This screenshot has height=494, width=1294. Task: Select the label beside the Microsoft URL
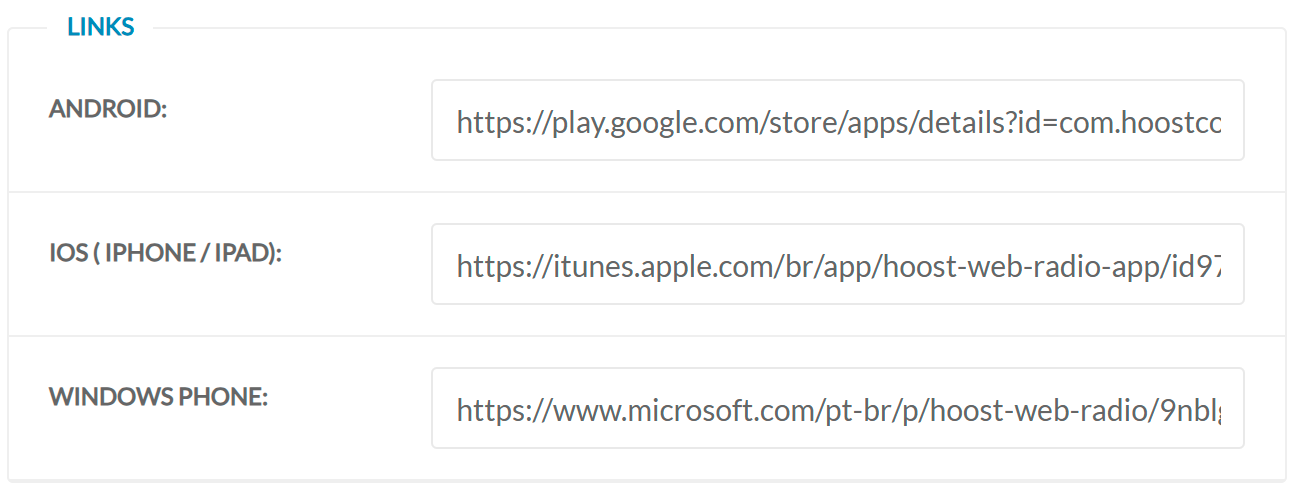pyautogui.click(x=159, y=397)
